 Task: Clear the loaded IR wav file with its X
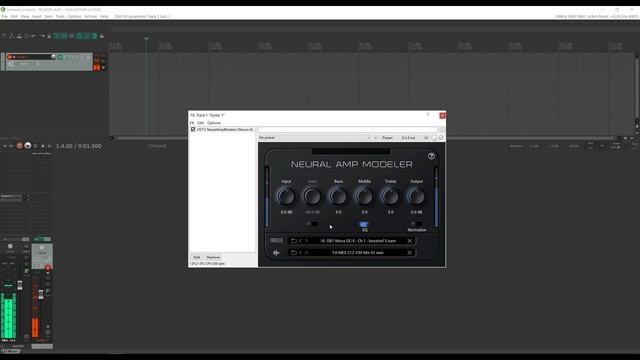point(409,253)
